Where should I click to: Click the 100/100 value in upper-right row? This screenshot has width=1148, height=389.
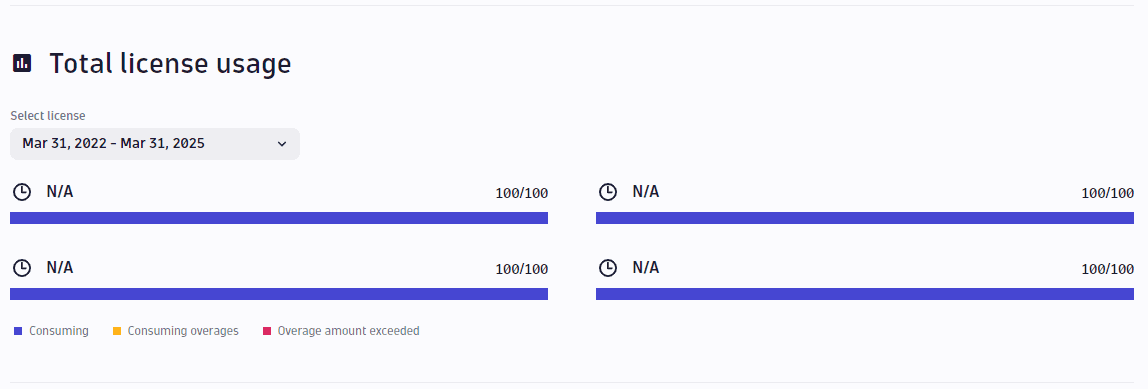tap(1108, 193)
